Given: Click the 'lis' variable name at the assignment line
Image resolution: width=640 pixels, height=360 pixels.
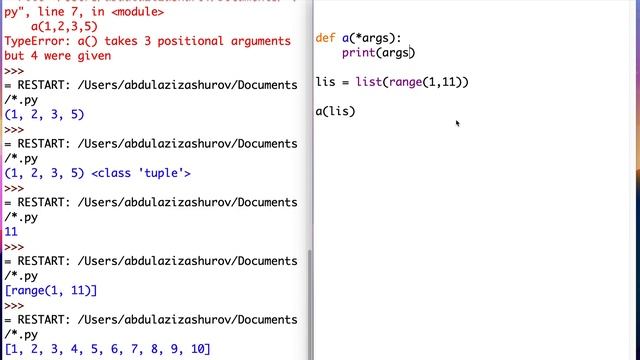Looking at the screenshot, I should [x=325, y=82].
